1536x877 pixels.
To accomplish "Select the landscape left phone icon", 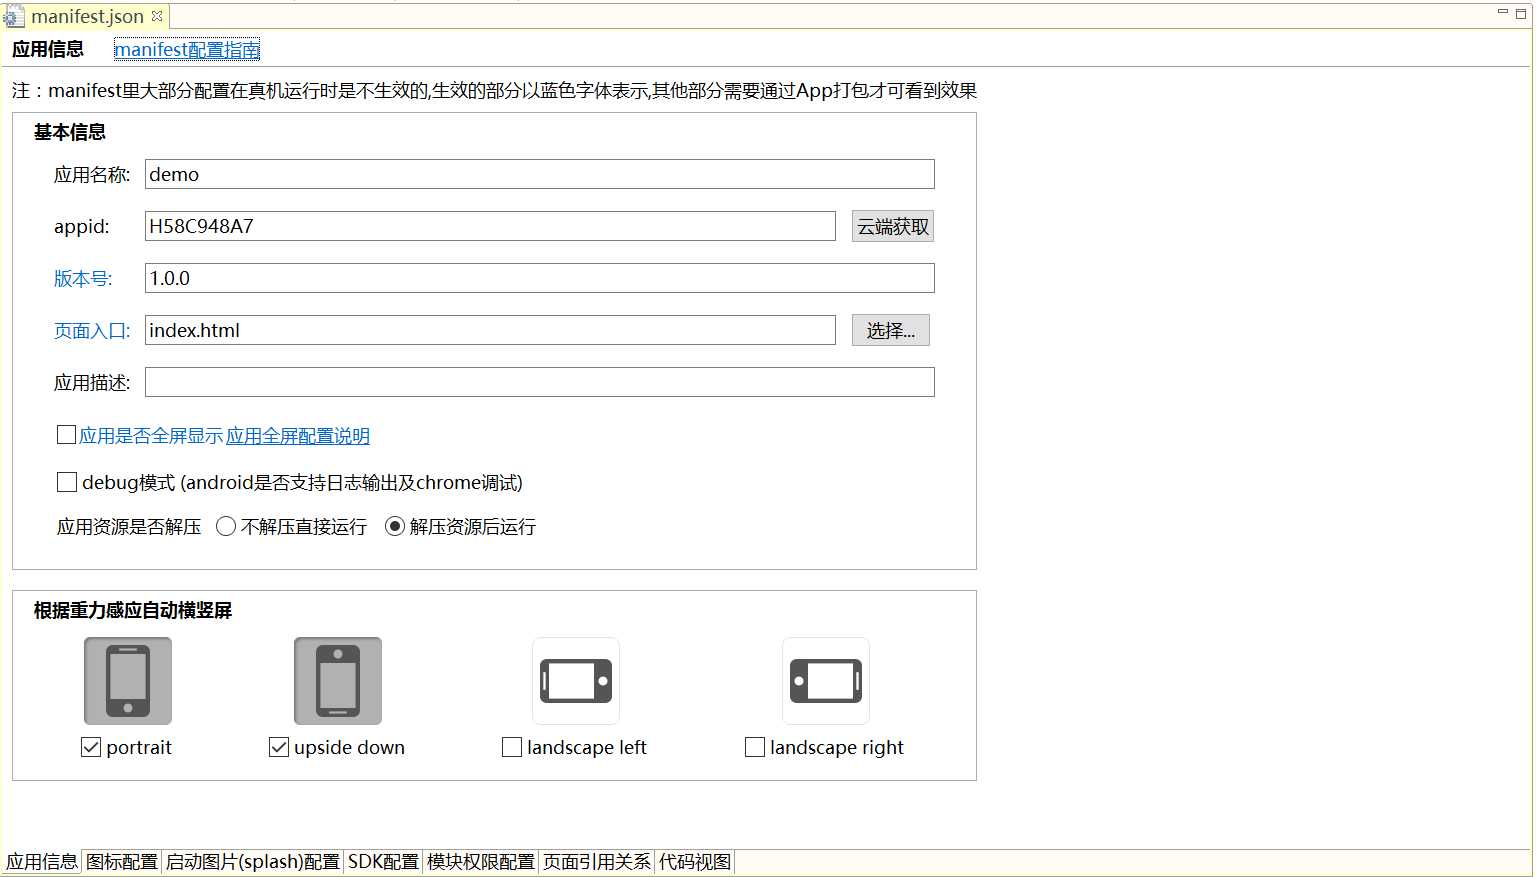I will [576, 681].
